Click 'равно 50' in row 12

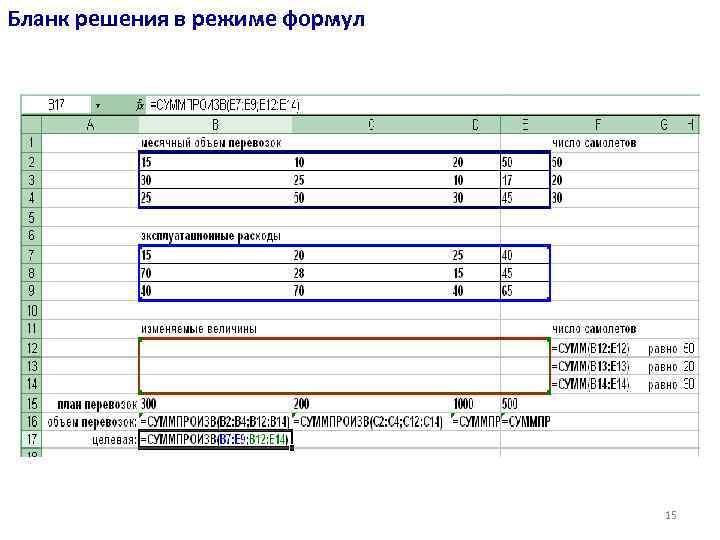[x=671, y=349]
